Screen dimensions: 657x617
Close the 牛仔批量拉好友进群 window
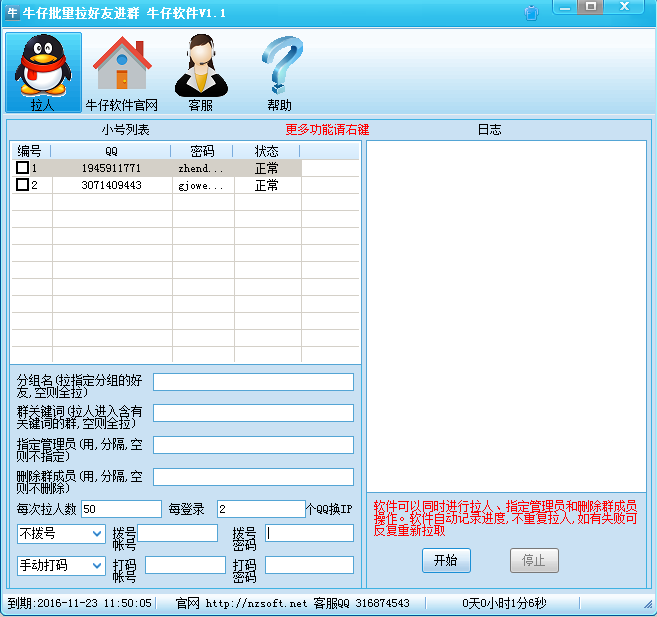point(624,7)
